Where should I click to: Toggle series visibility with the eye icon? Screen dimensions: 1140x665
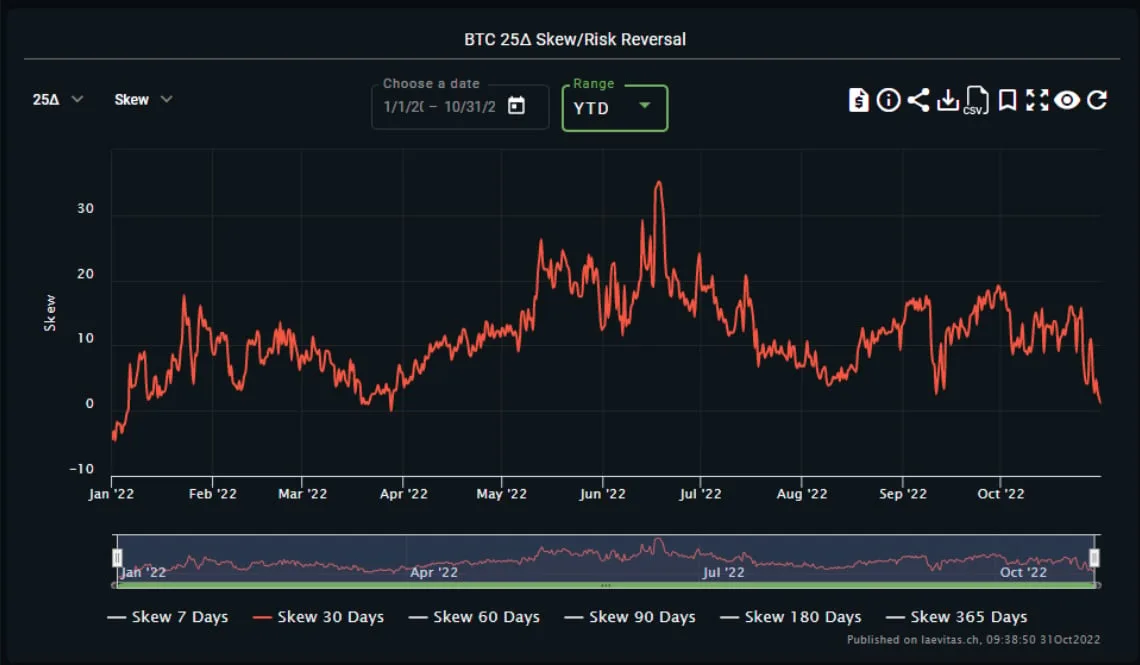click(1067, 100)
